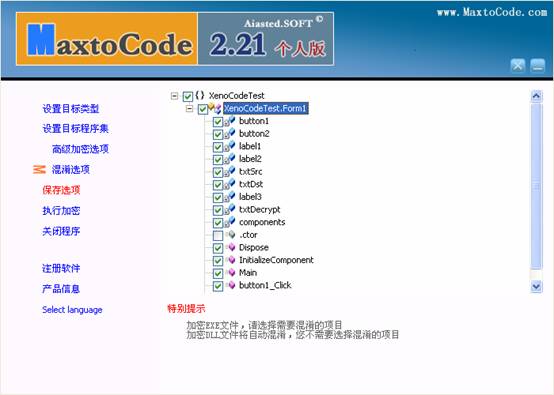
Task: Toggle the txtSrc checkbox
Action: coord(218,172)
